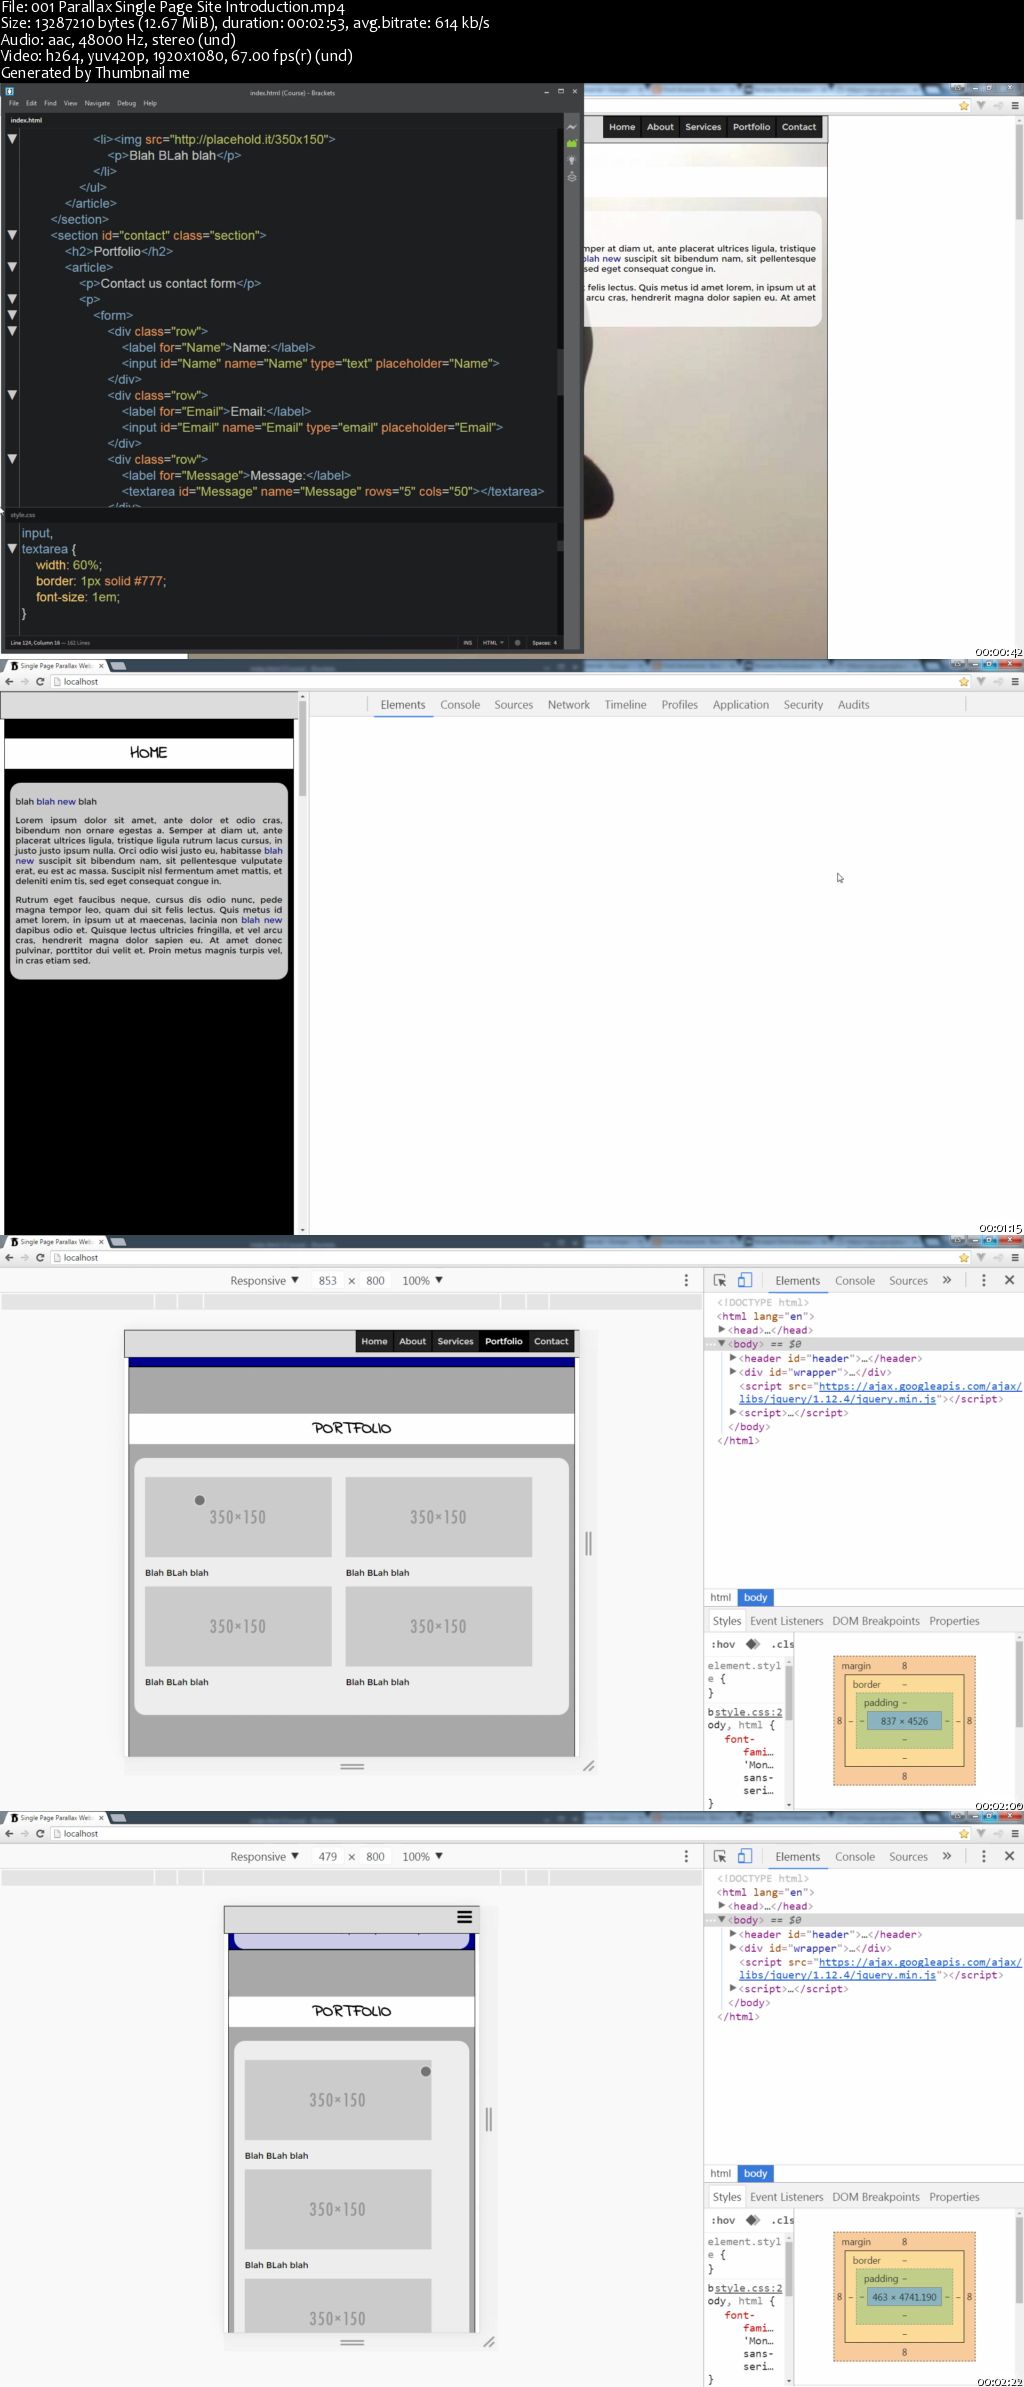Toggle INS insert mode in the Brackets status bar

tap(467, 643)
